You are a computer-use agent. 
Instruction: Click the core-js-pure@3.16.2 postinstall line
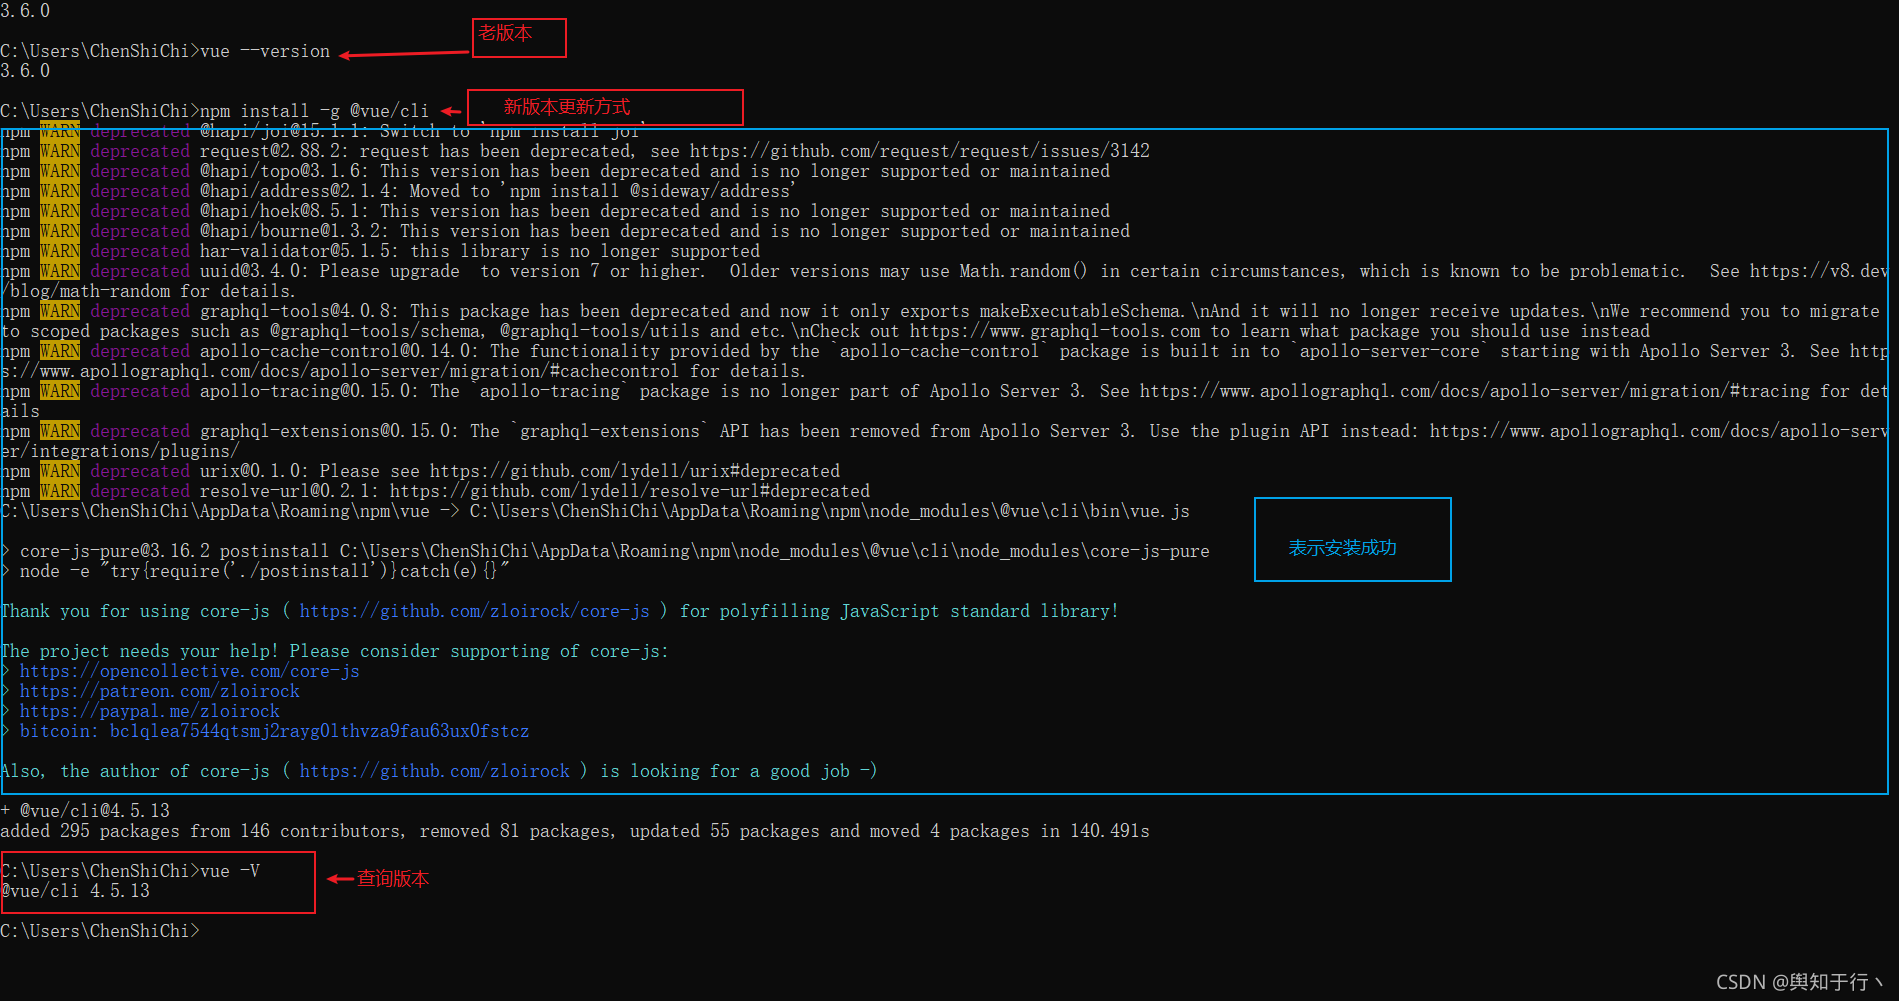[605, 551]
